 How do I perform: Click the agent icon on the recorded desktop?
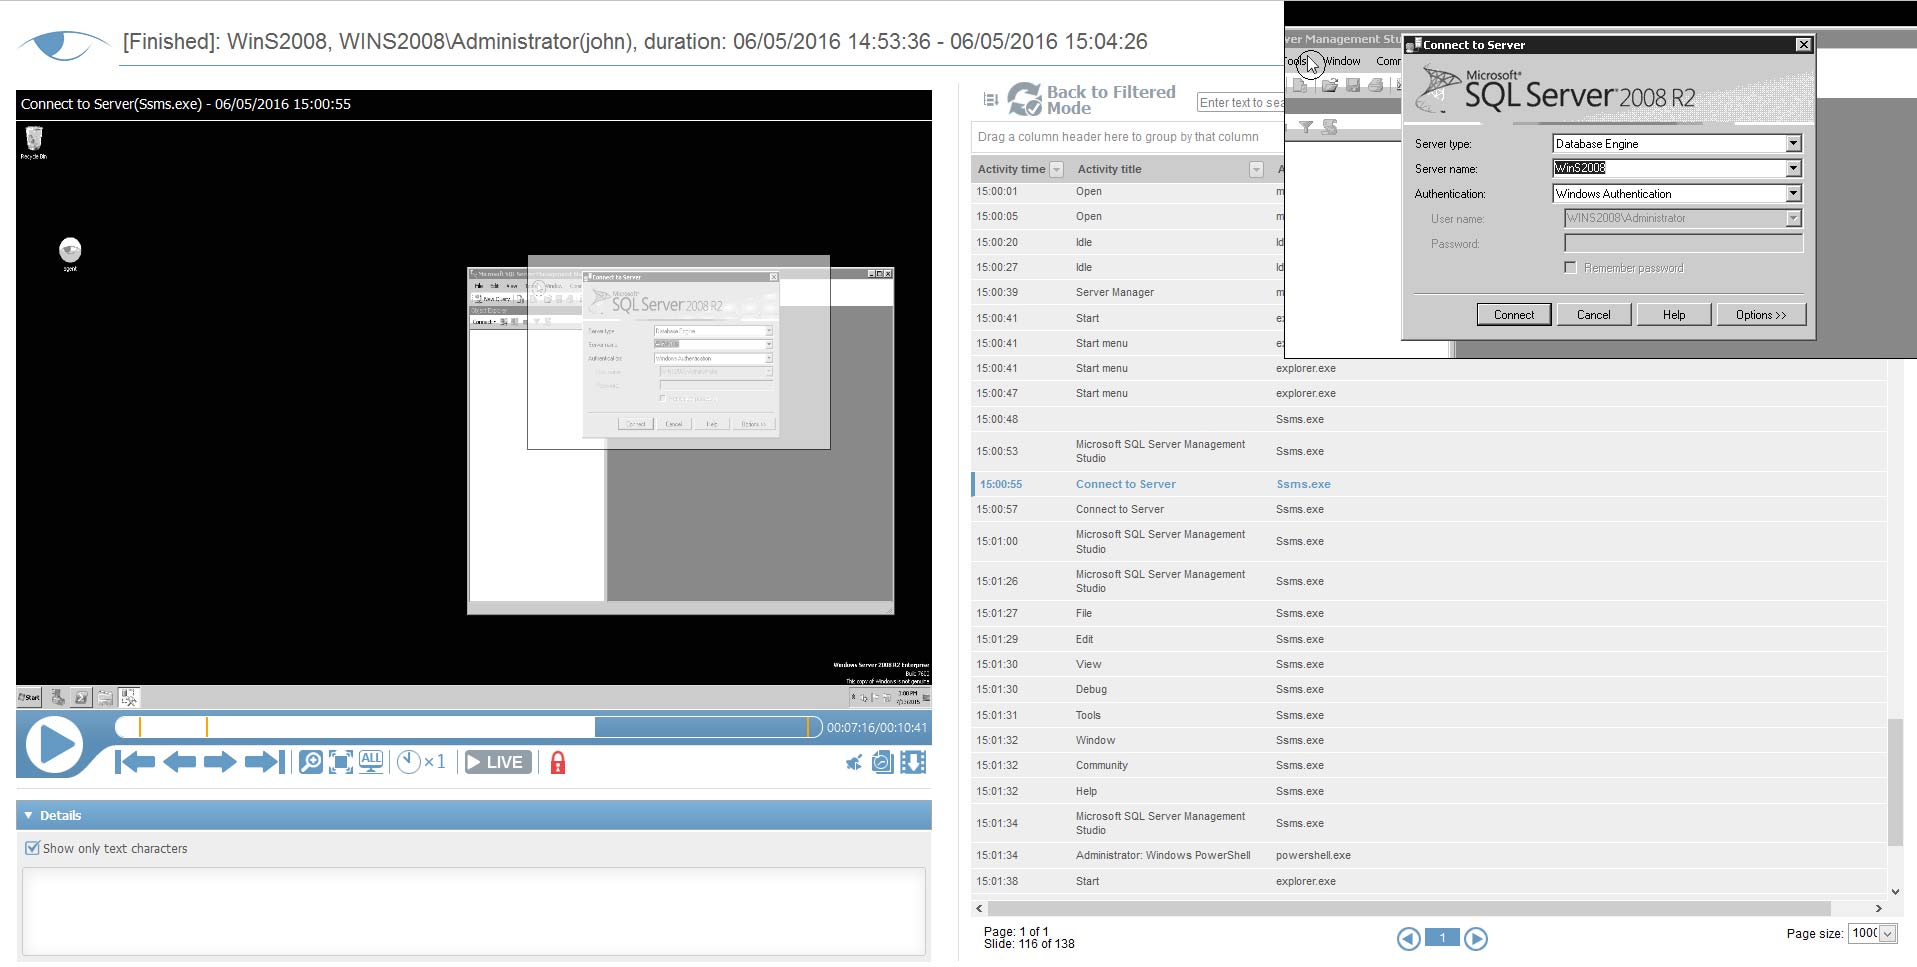click(x=70, y=254)
